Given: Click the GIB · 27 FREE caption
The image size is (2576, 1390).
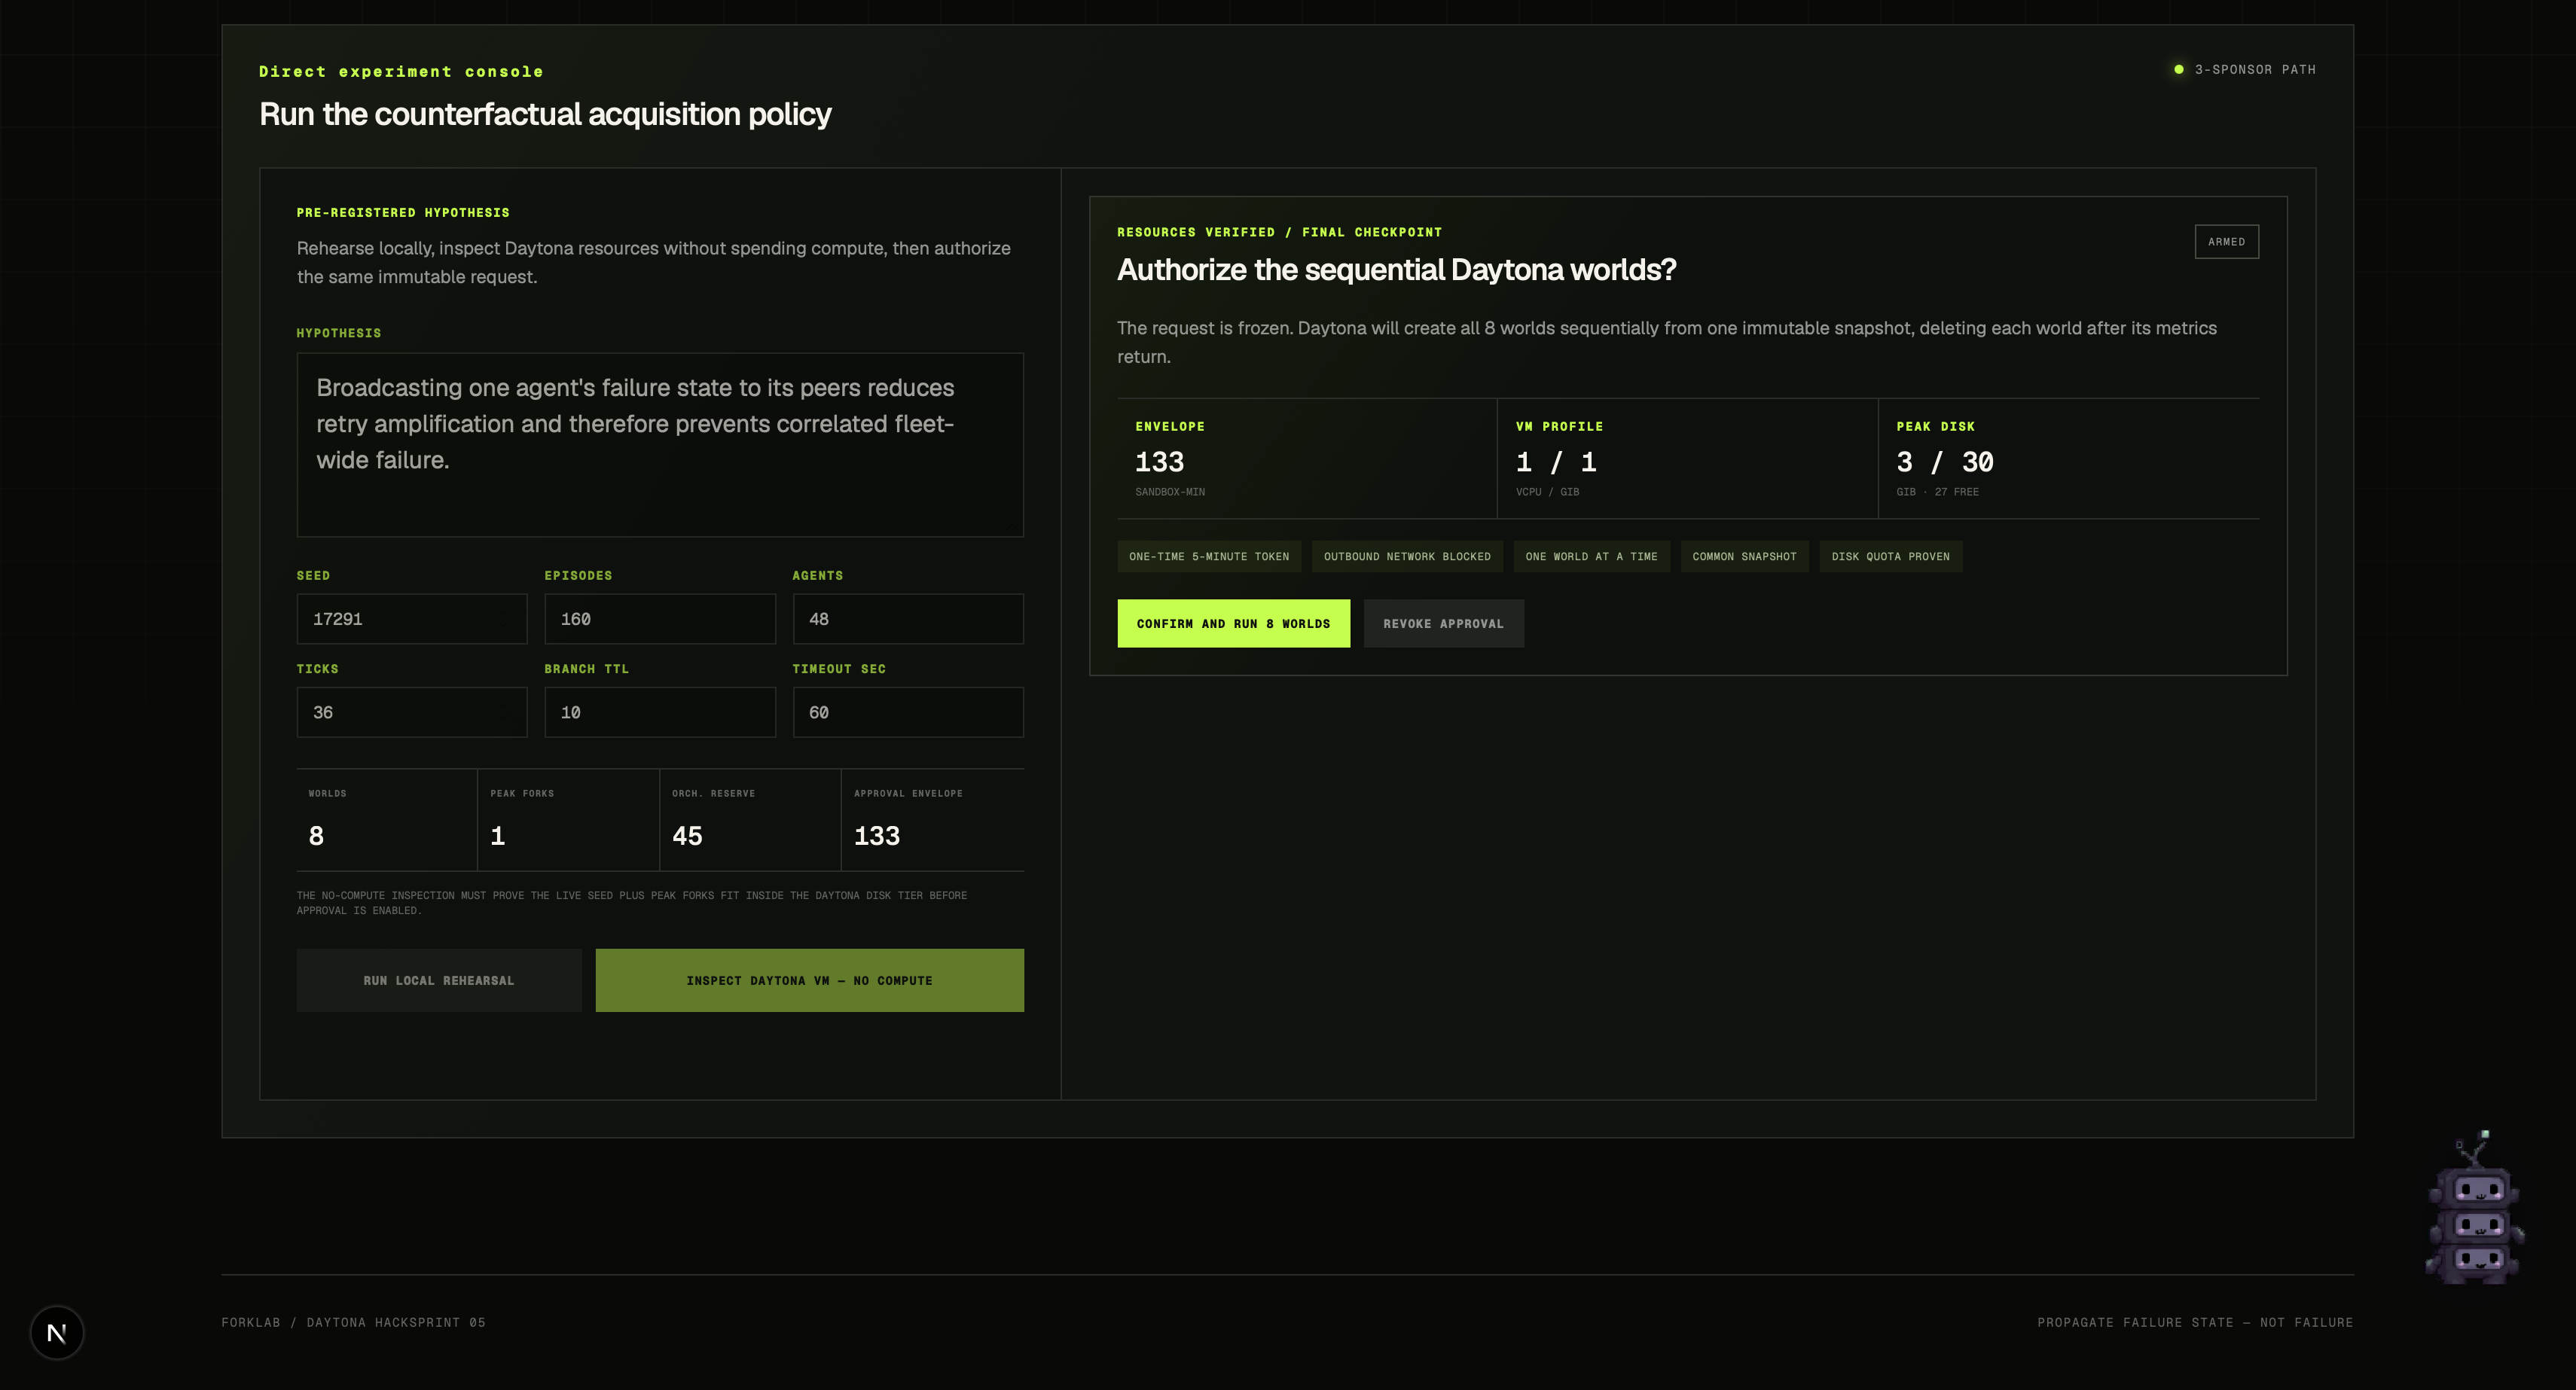Looking at the screenshot, I should click(1937, 492).
